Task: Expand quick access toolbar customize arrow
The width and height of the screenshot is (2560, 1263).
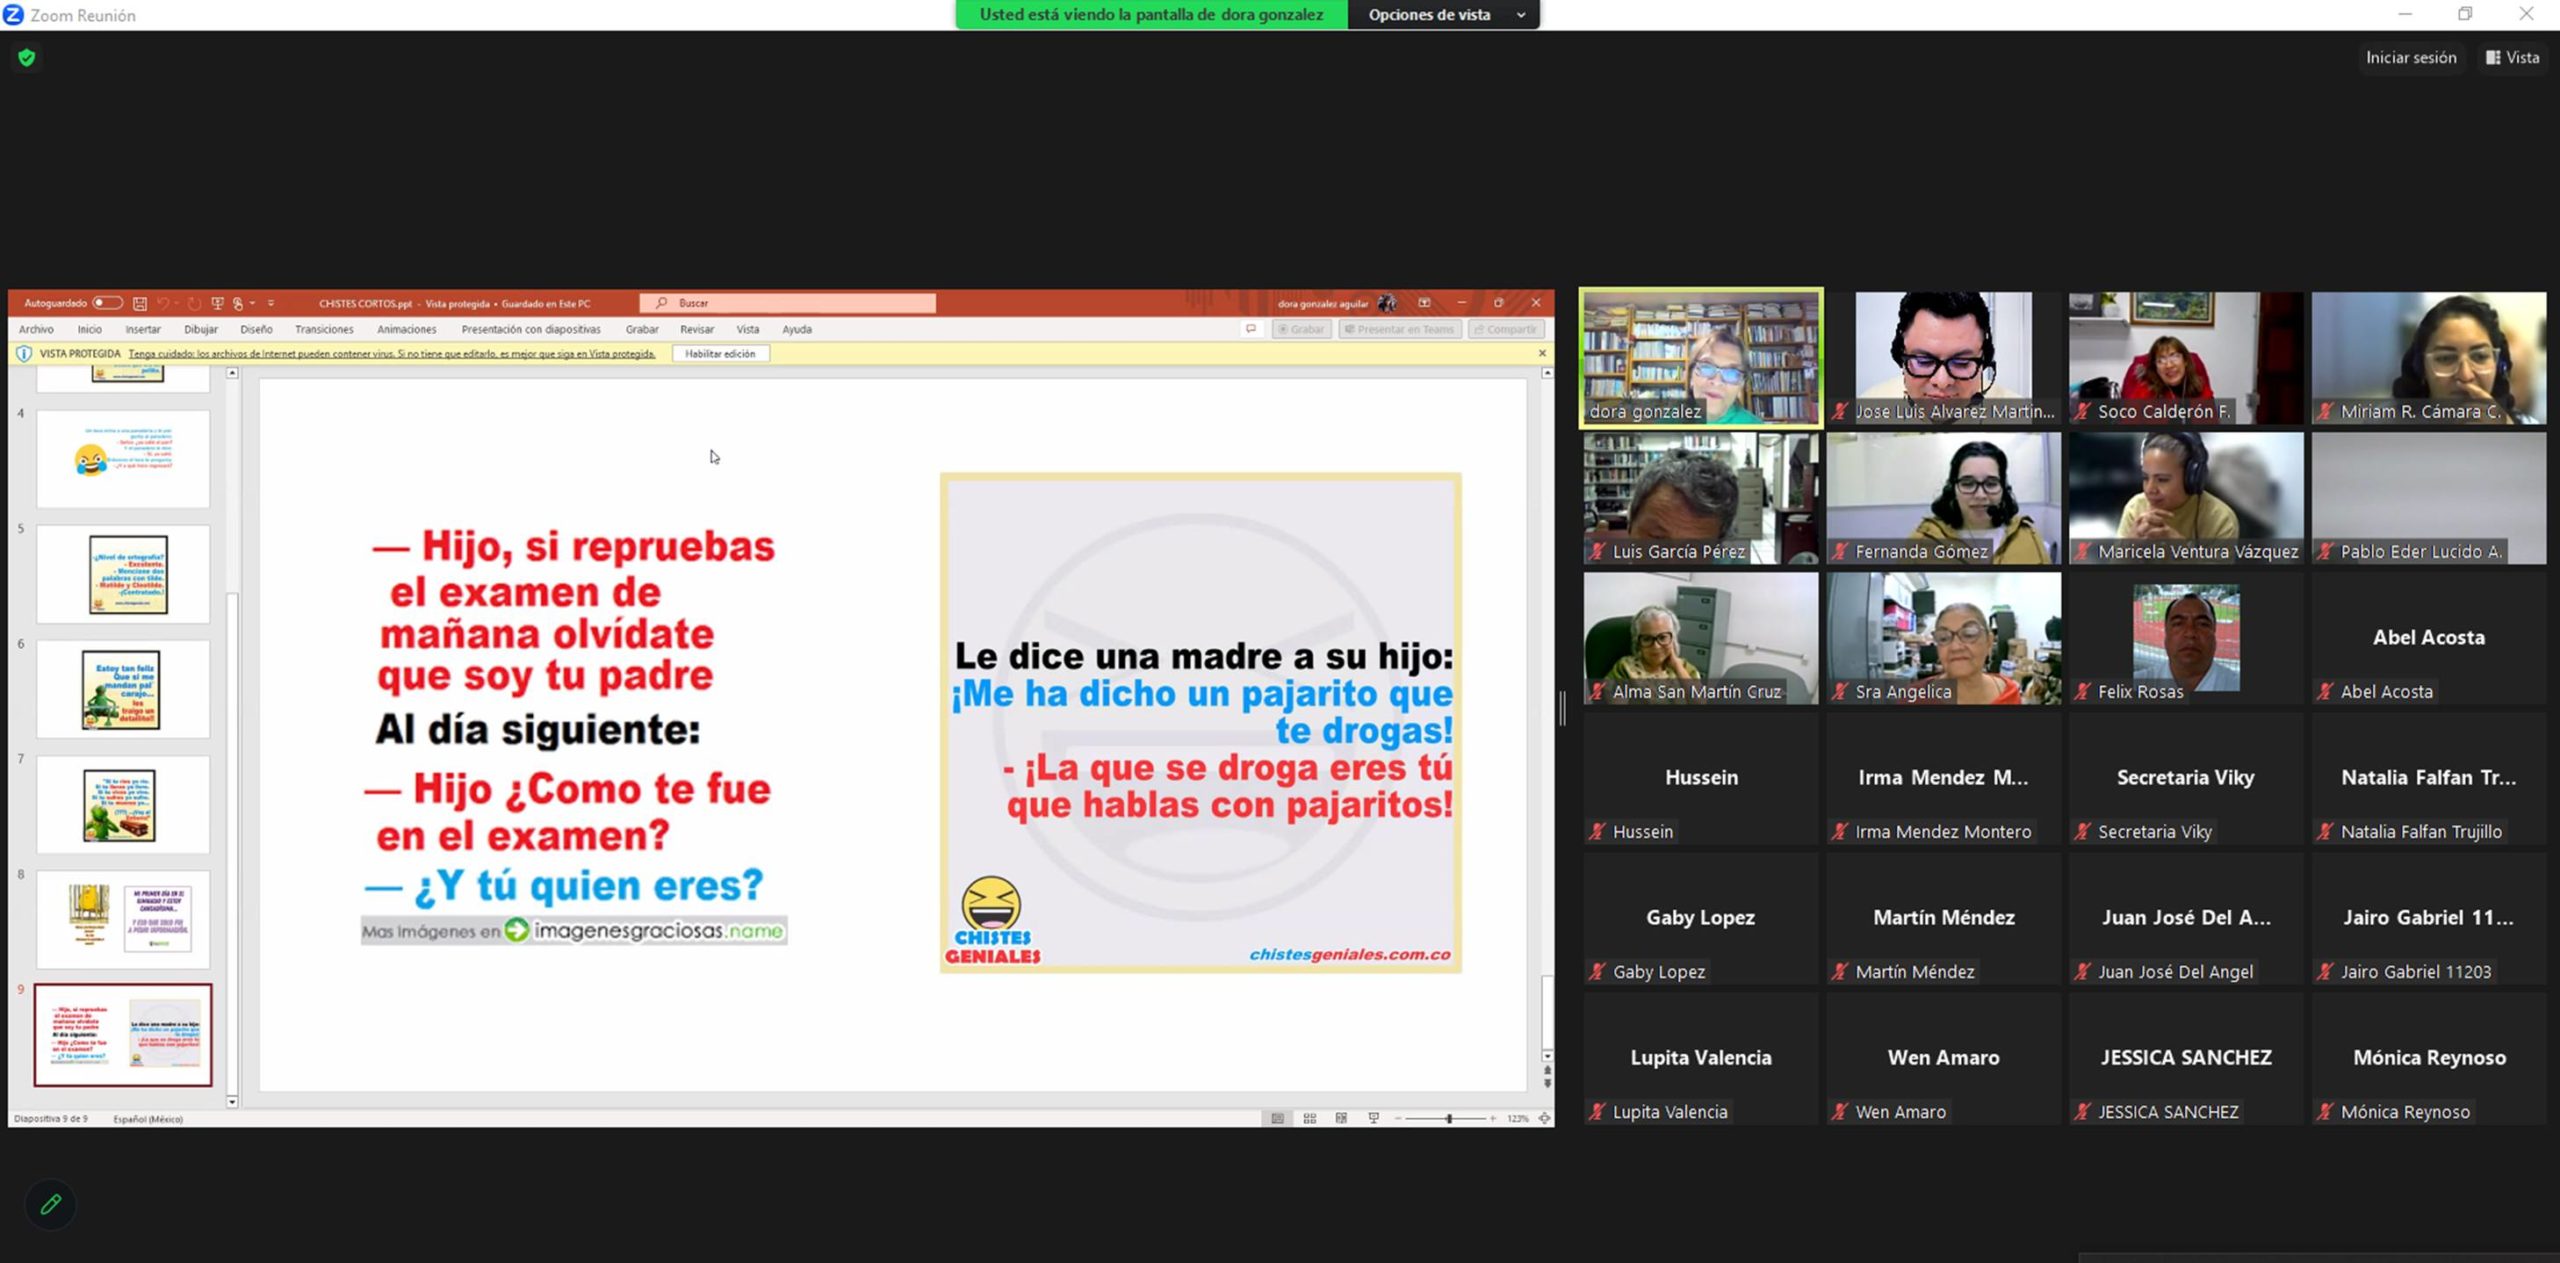Action: (x=271, y=303)
